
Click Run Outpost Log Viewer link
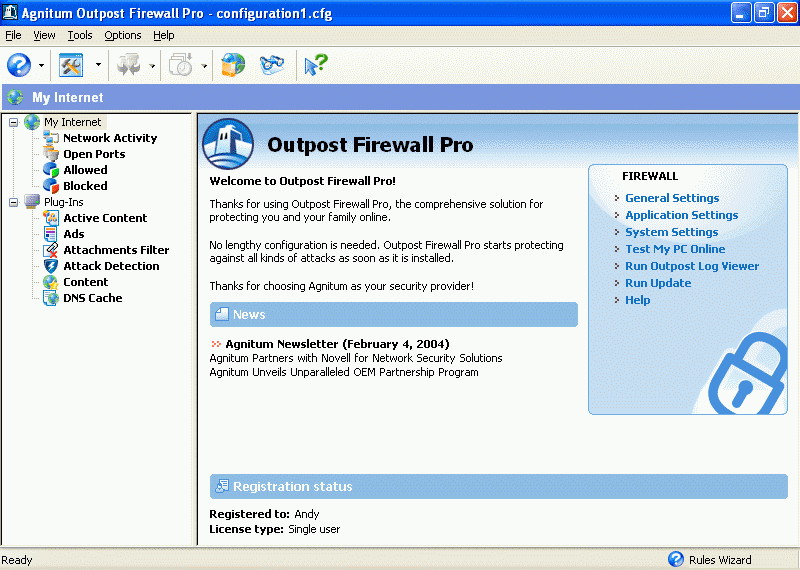click(692, 266)
